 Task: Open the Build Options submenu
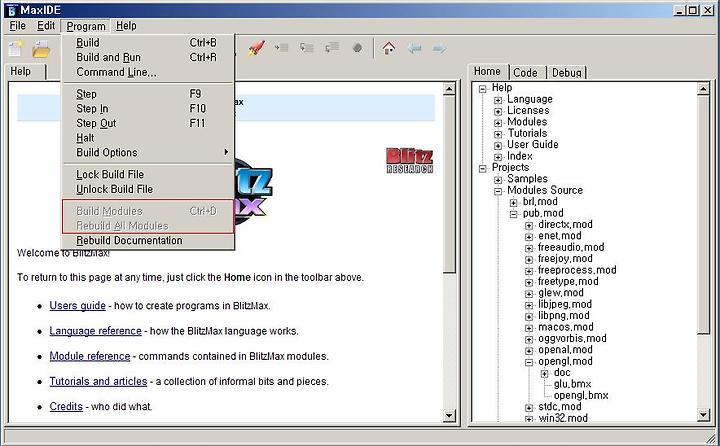click(148, 152)
